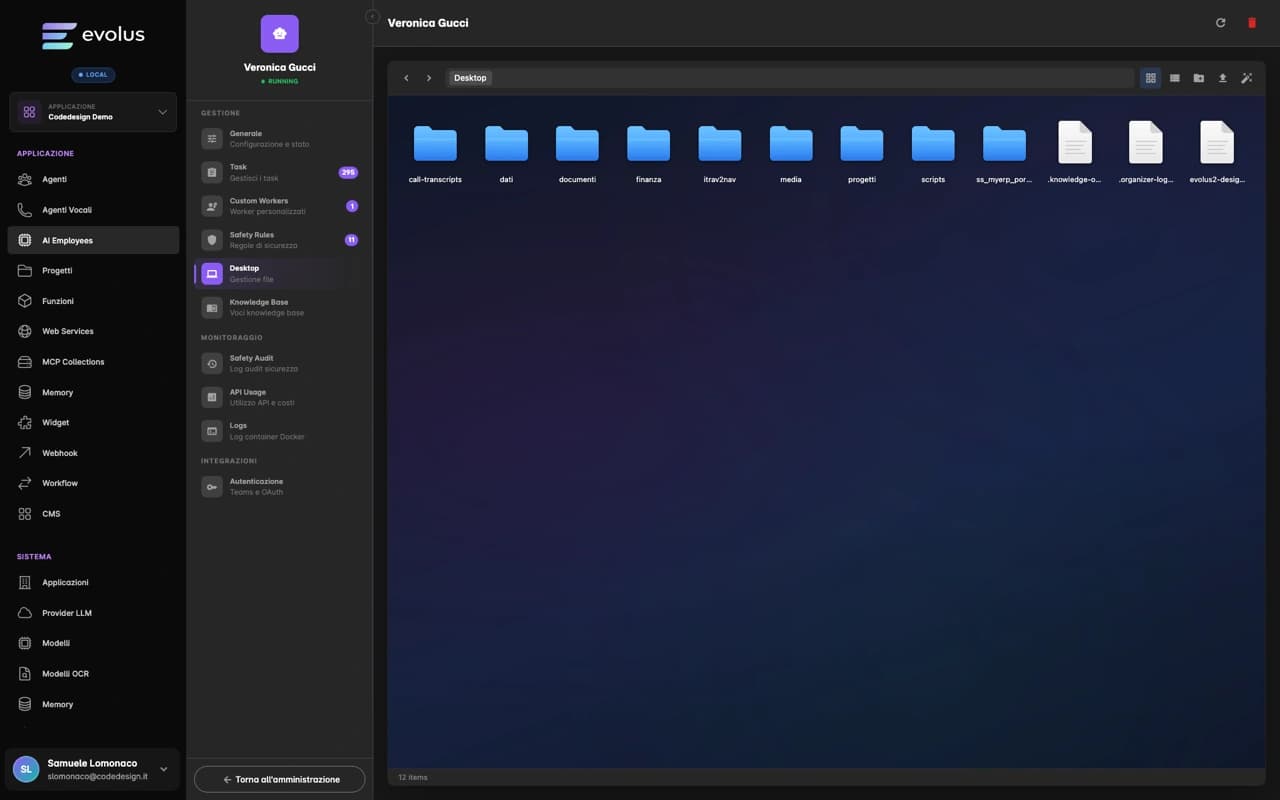Click the red delete trash icon
The width and height of the screenshot is (1280, 800).
point(1251,23)
